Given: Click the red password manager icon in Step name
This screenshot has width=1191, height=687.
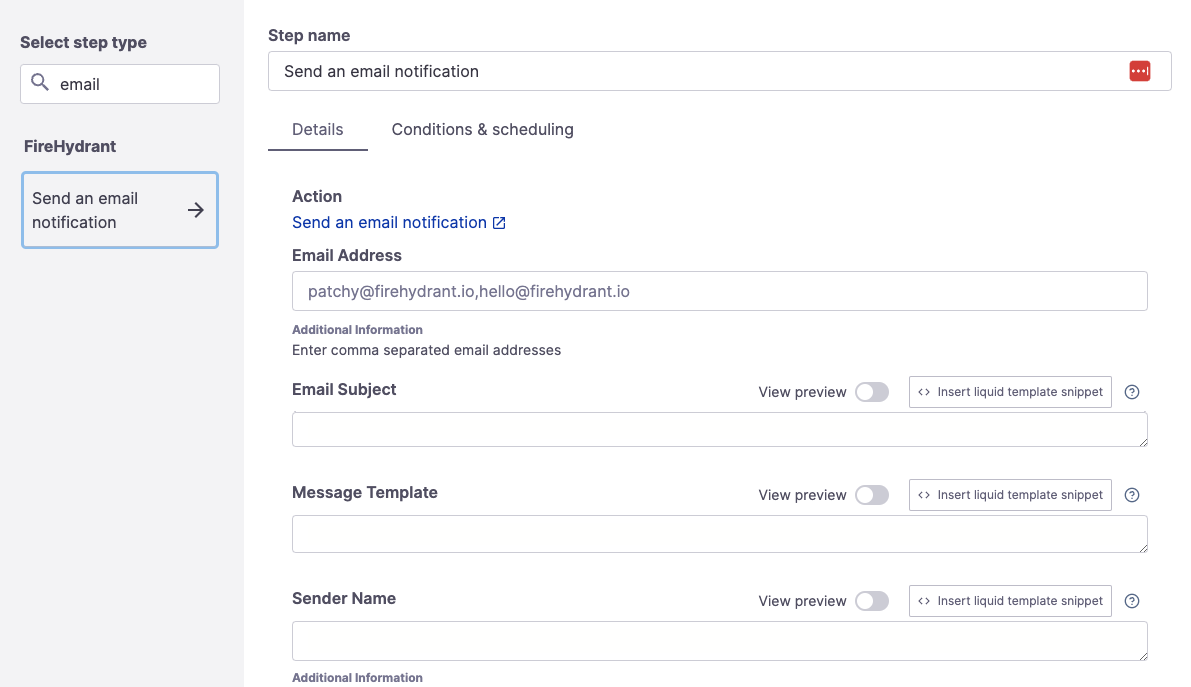Looking at the screenshot, I should (1139, 71).
